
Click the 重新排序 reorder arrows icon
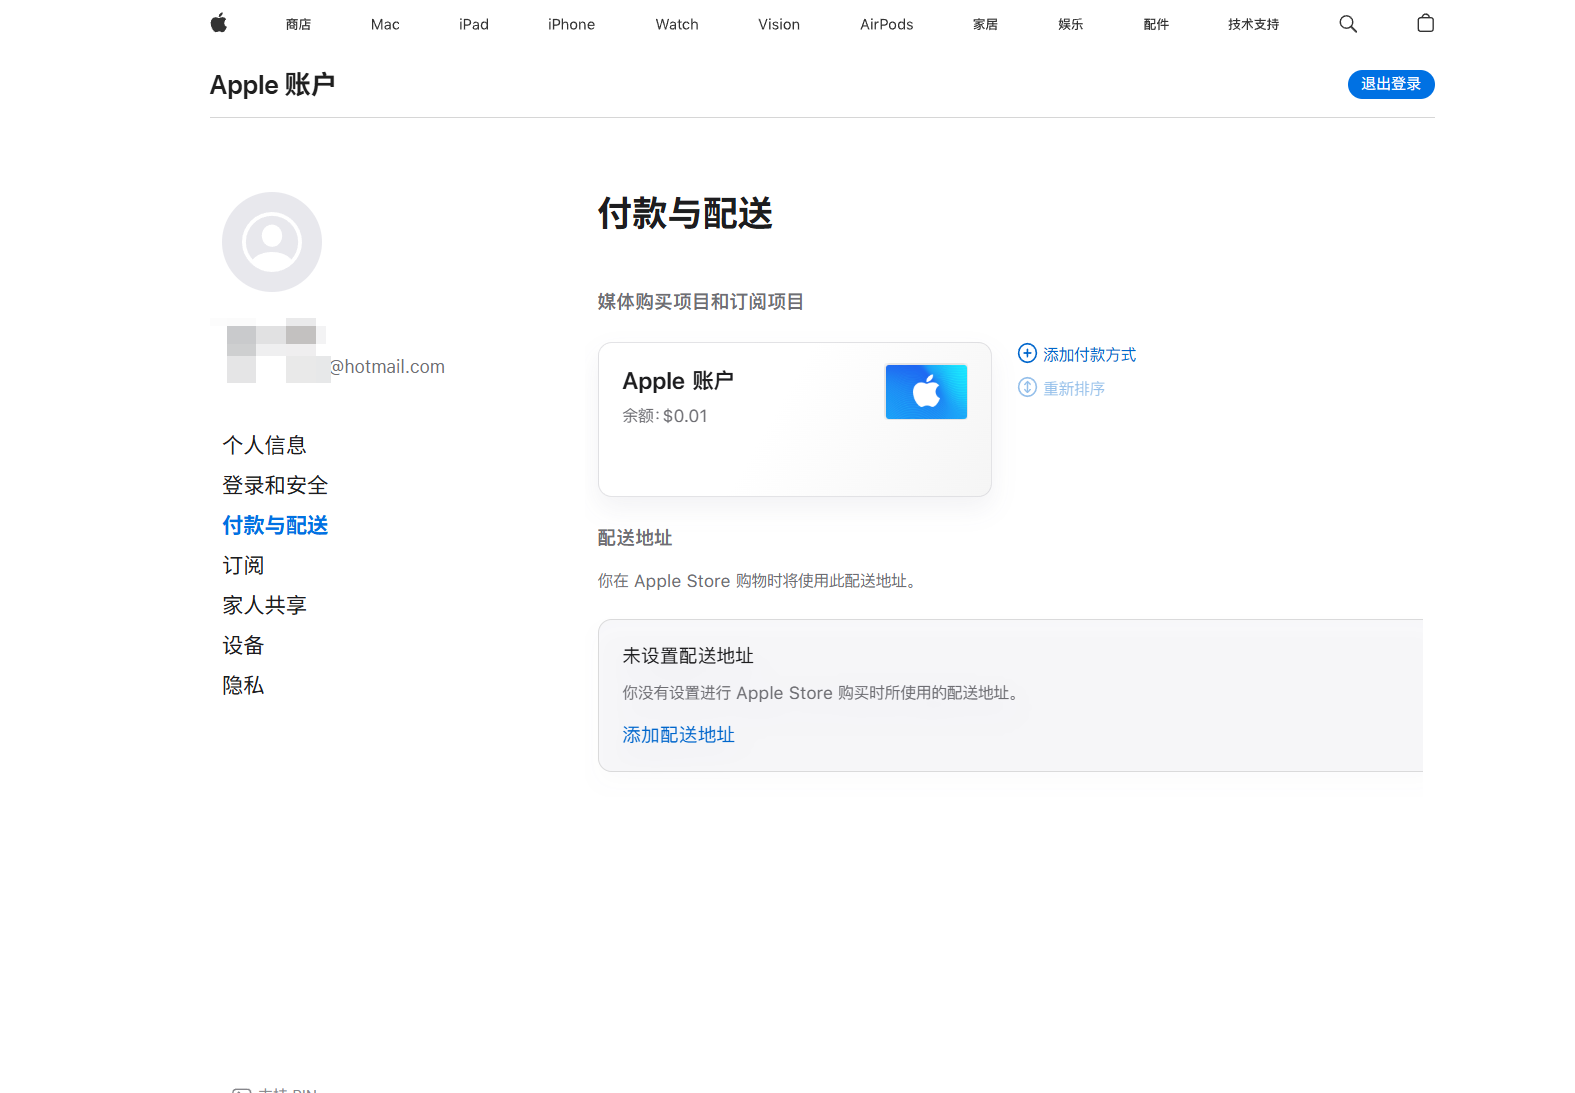pyautogui.click(x=1027, y=387)
